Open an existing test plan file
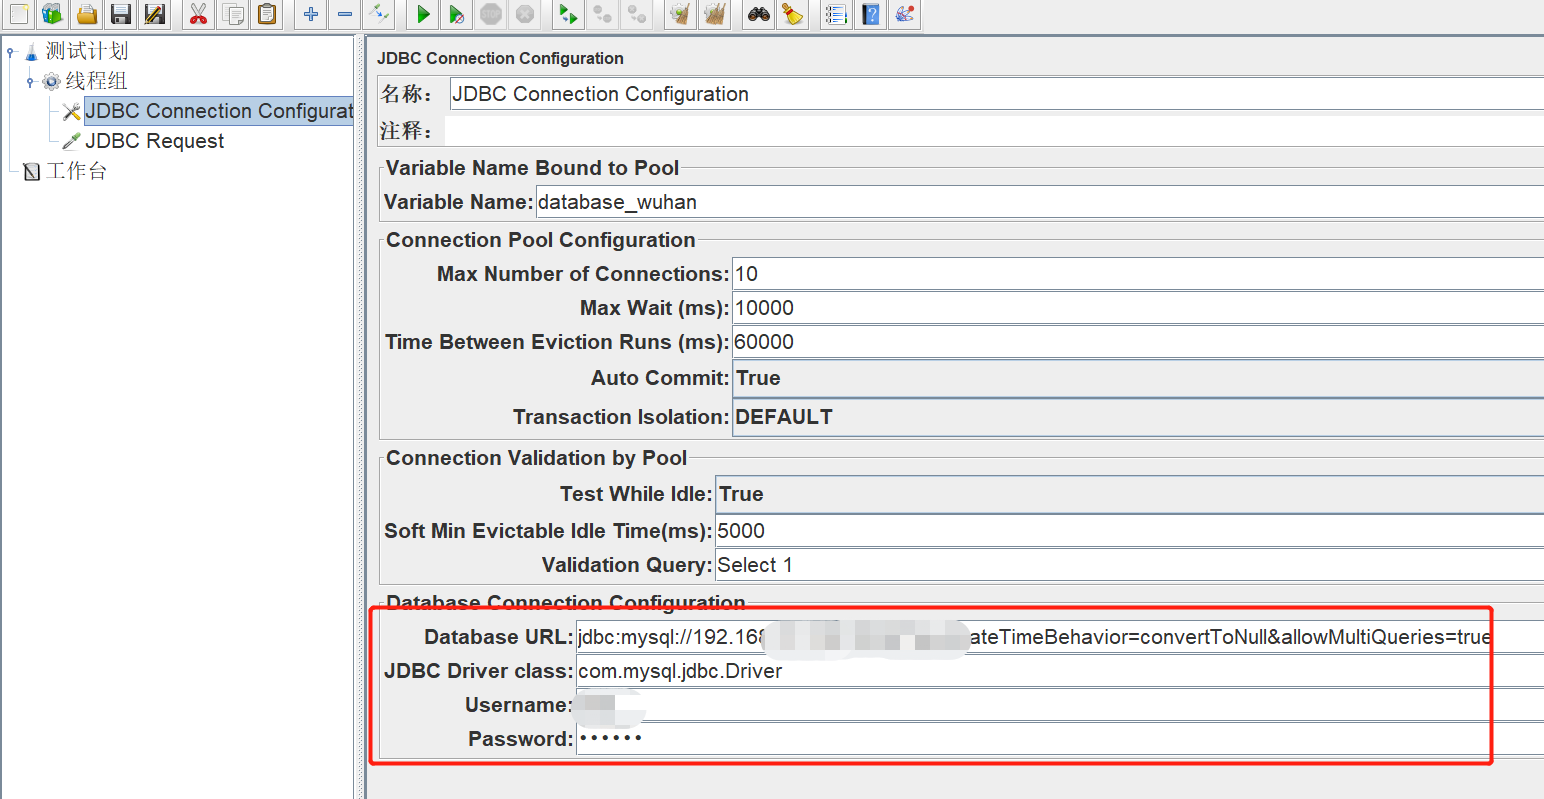Screen dimensions: 1544x799 pos(87,14)
